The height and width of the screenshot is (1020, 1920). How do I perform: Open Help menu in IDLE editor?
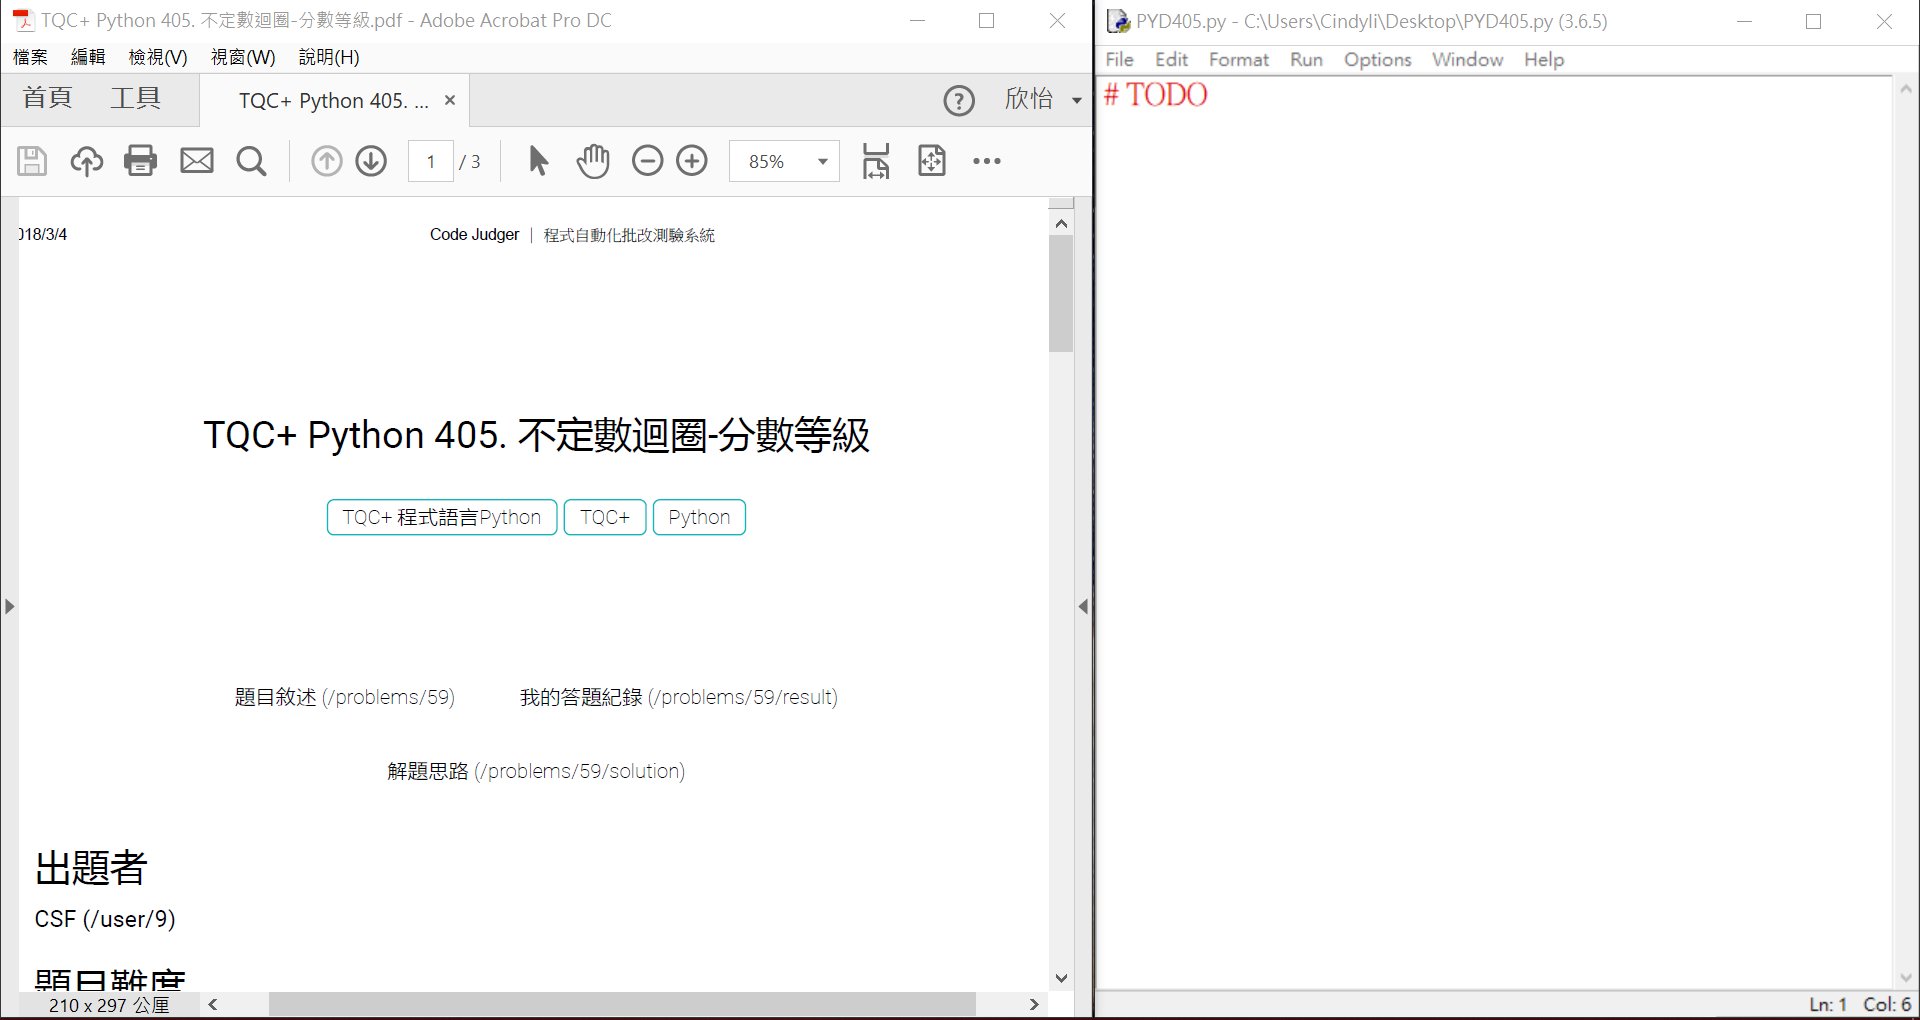point(1543,59)
